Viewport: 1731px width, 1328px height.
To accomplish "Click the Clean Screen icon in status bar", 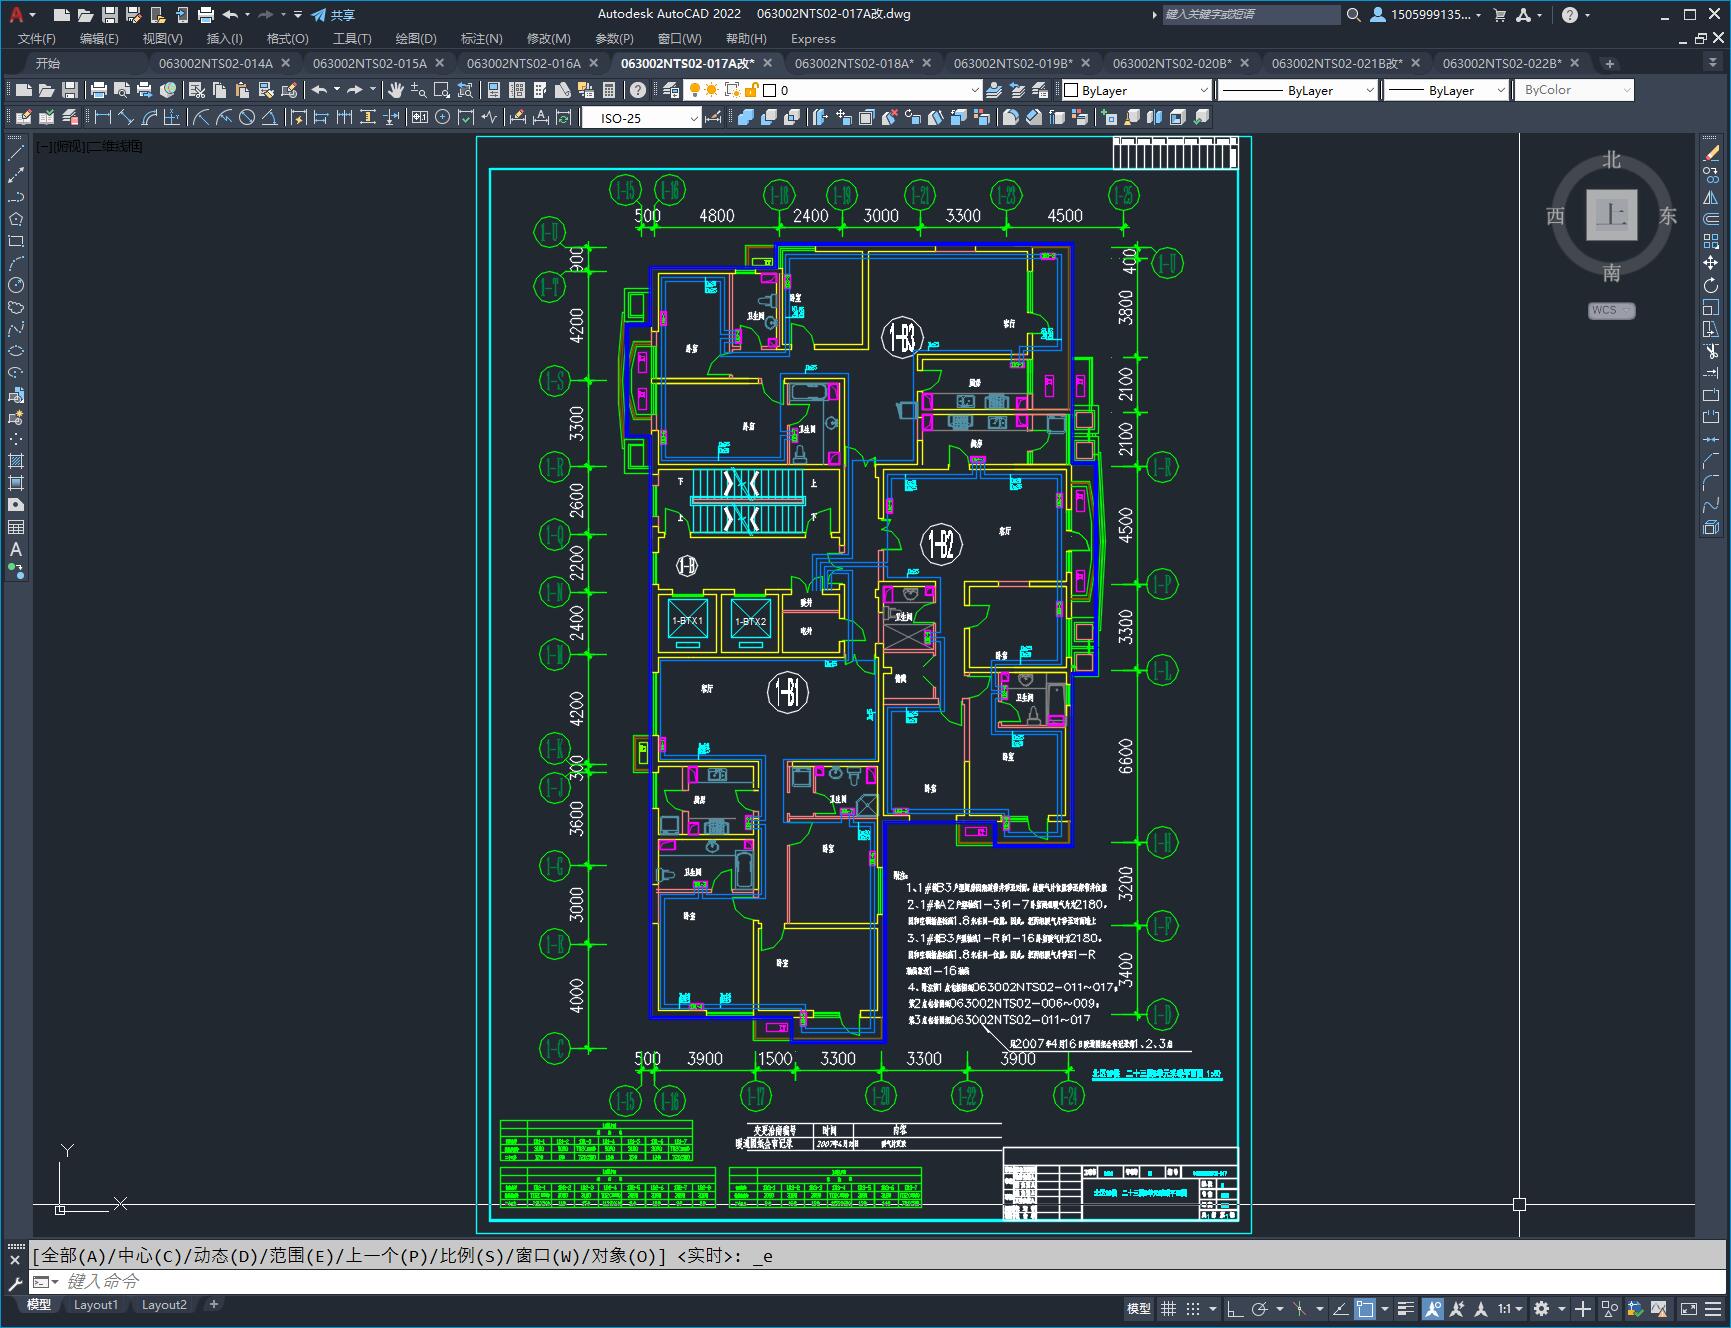I will [1688, 1308].
